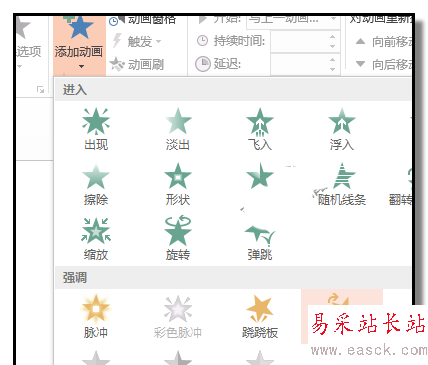Viewport: 428px width, 365px height.
Task: Decrease the 持续时间 duration value
Action: click(x=332, y=46)
